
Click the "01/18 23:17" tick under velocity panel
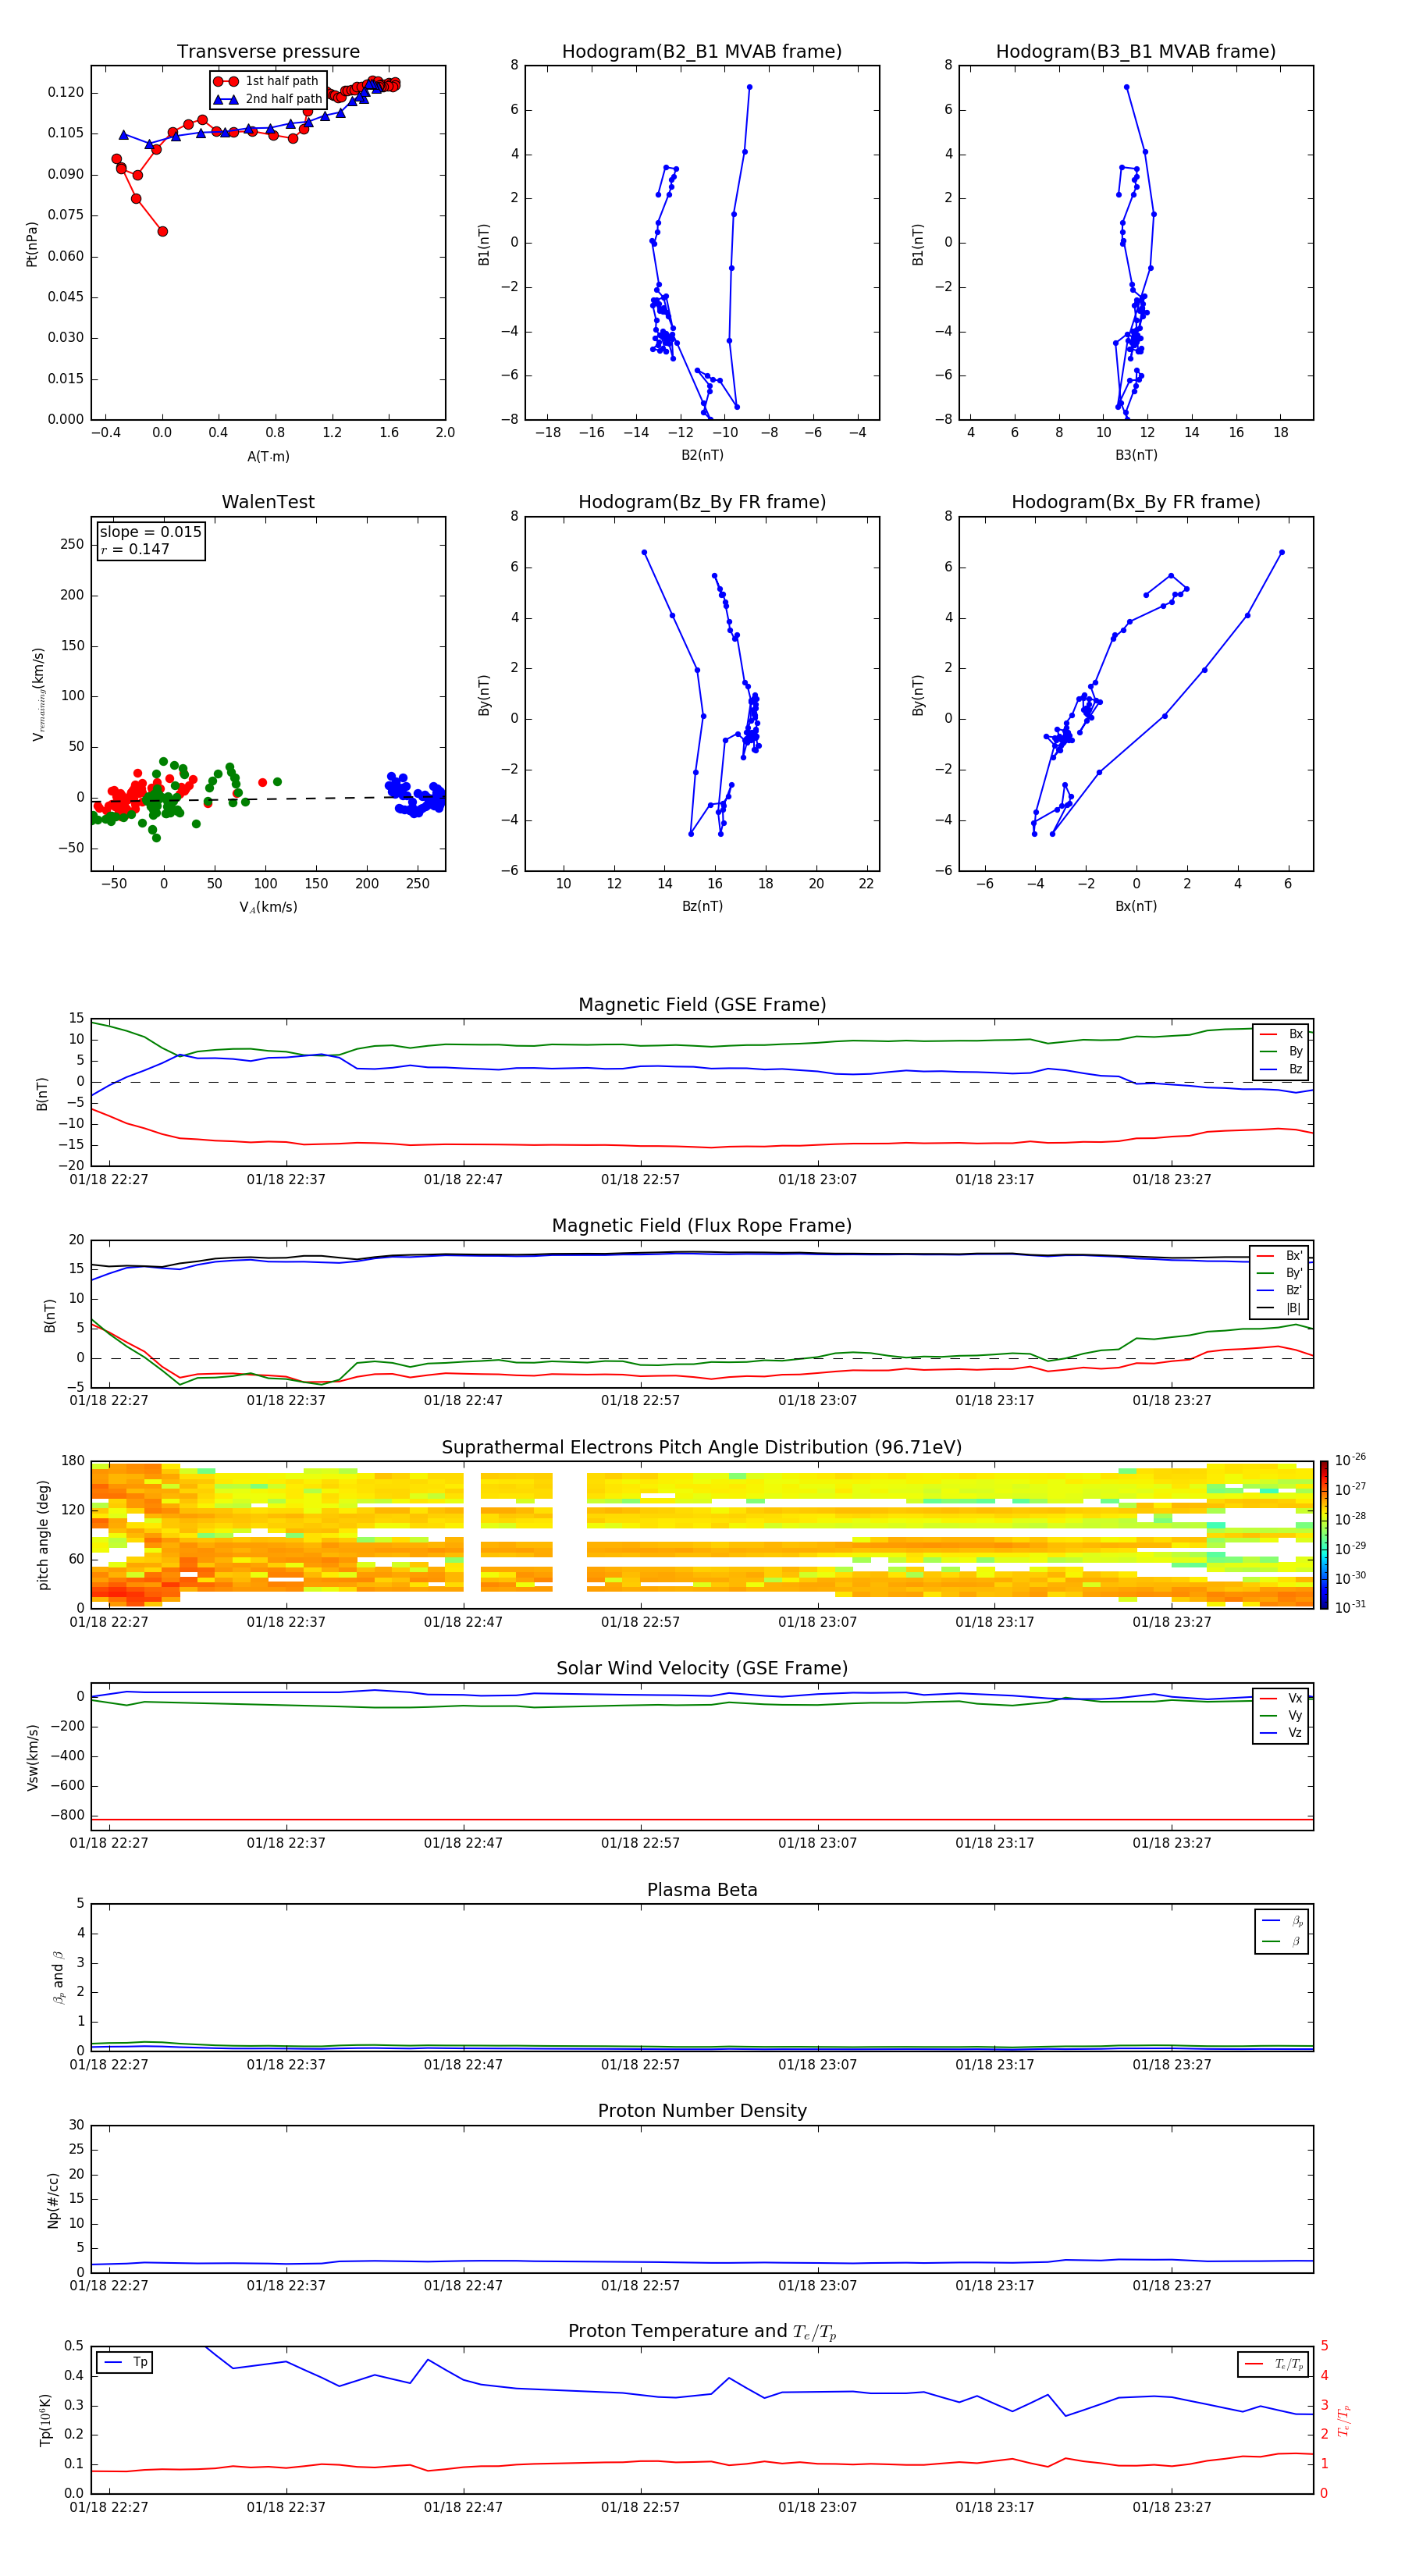(994, 1843)
